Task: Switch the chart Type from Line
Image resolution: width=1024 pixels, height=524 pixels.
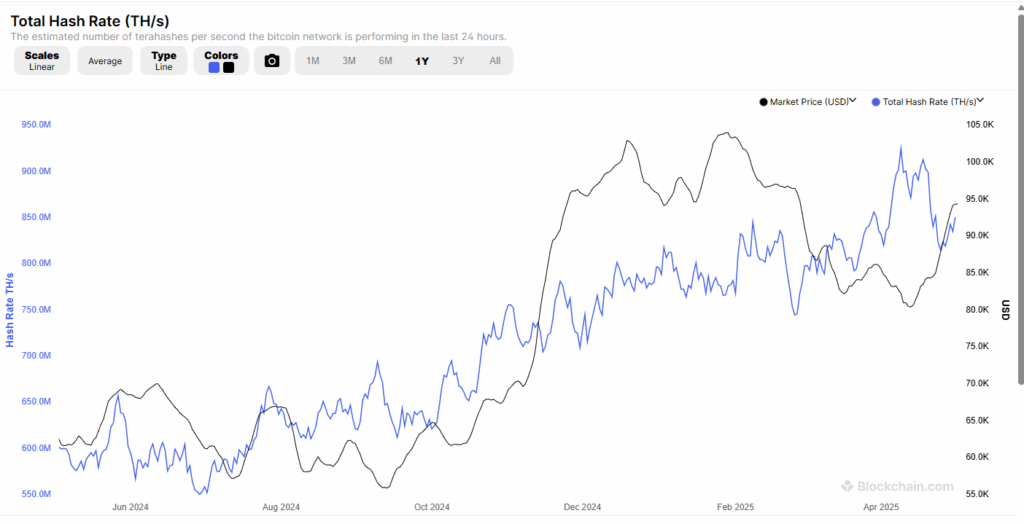Action: click(x=164, y=61)
